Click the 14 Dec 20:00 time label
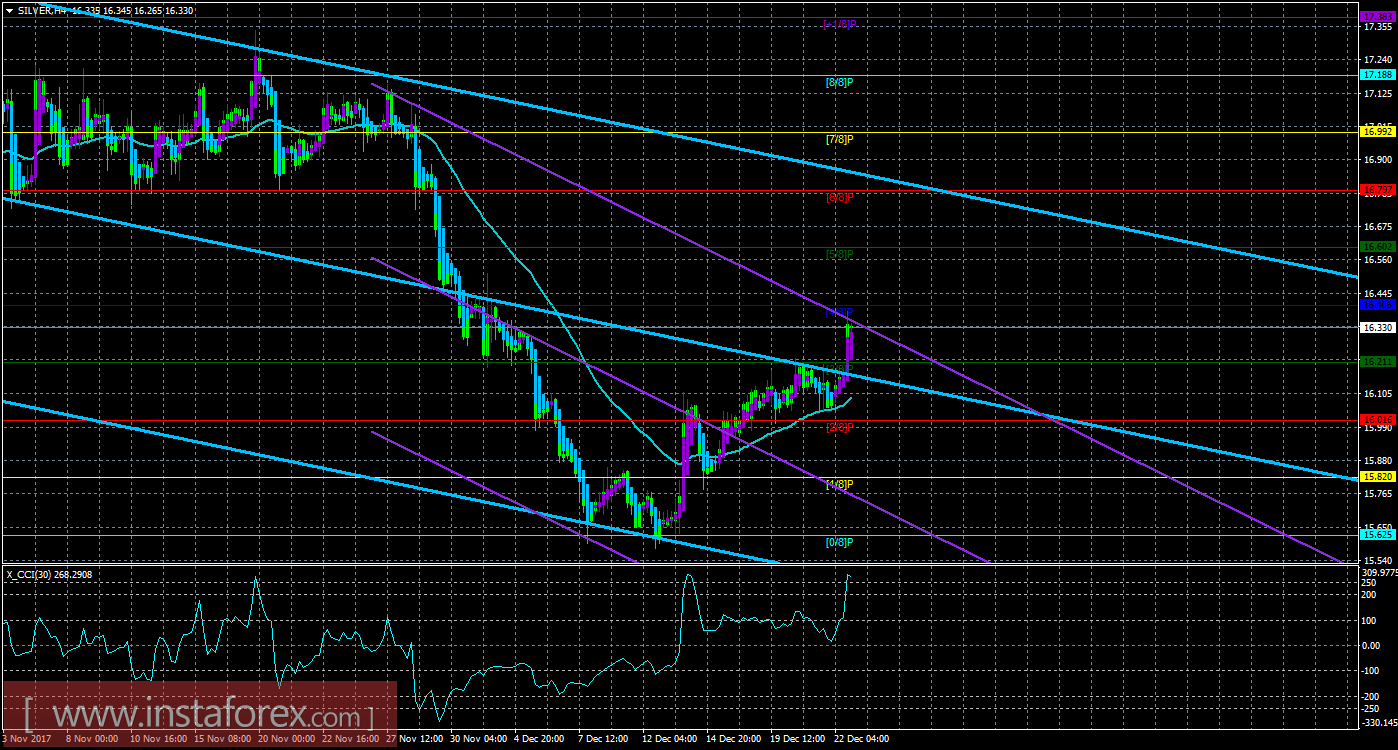Screen dimensions: 1398x750 pyautogui.click(x=734, y=739)
